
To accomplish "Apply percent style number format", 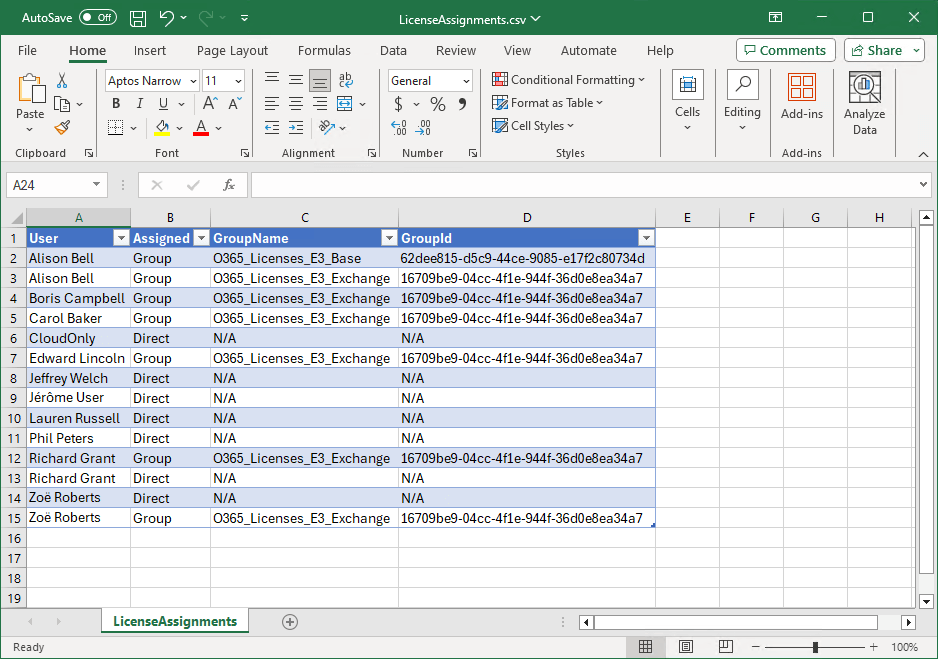I will [438, 104].
